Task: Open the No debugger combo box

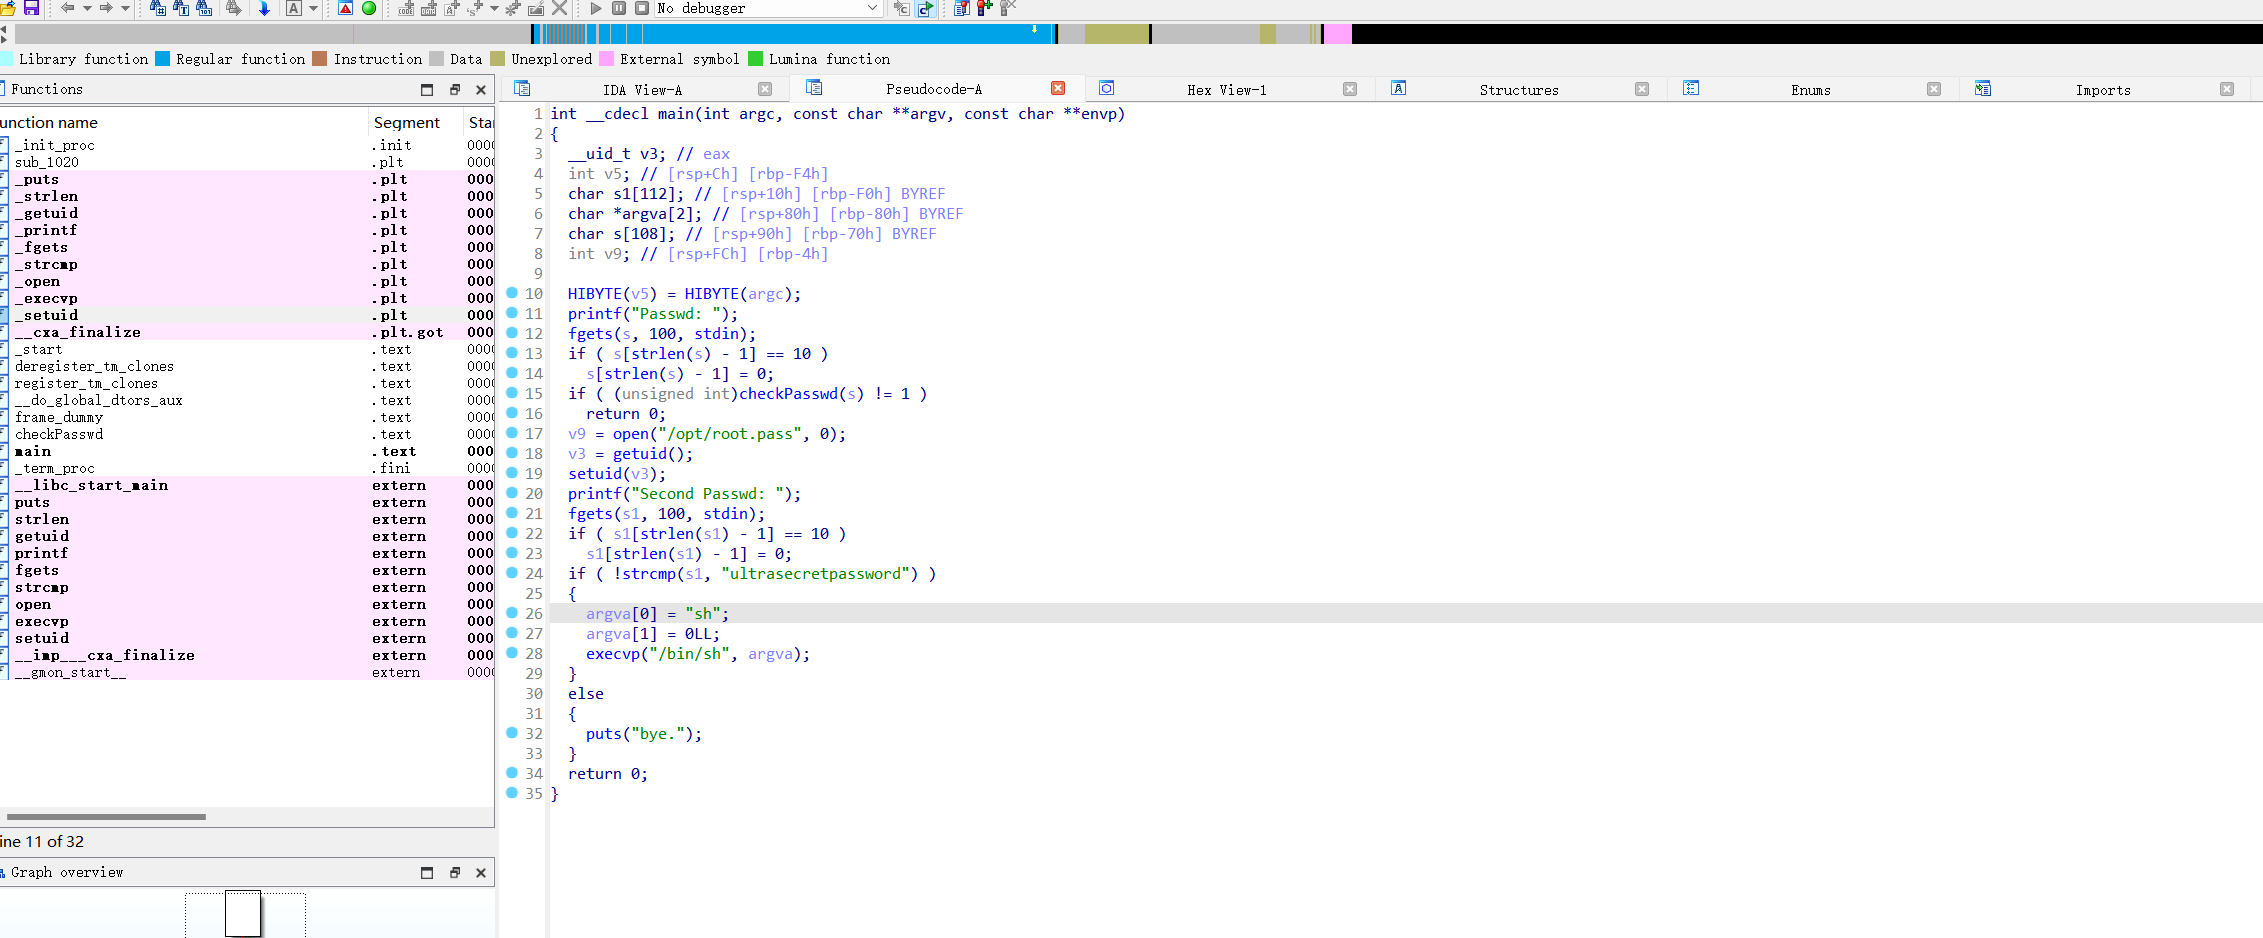Action: 768,8
